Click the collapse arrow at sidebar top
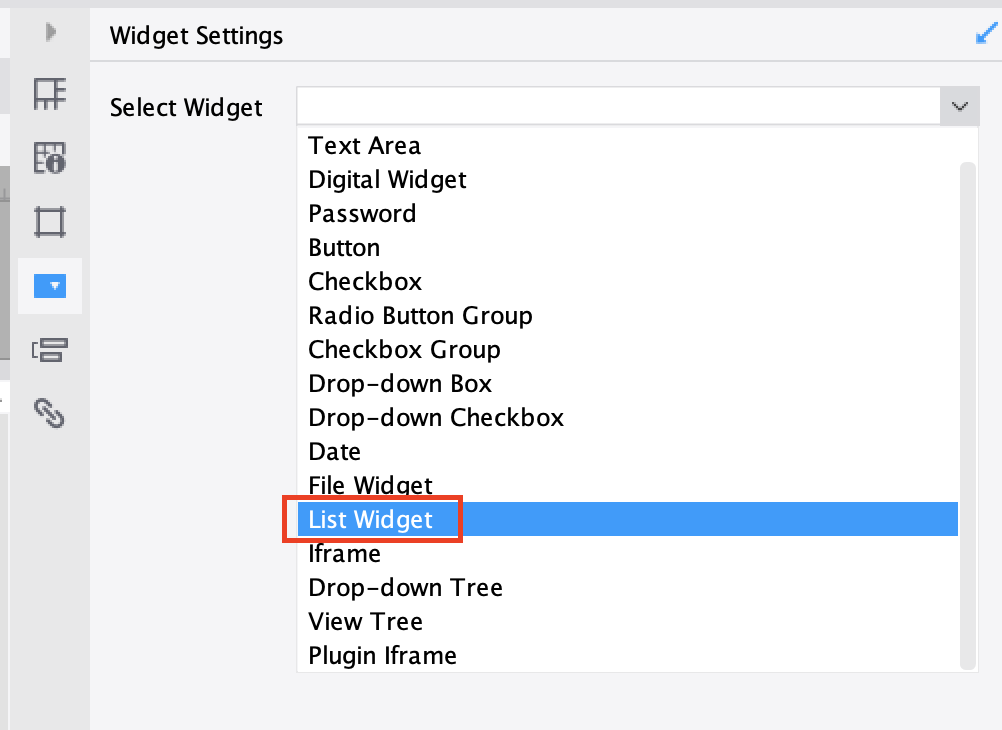The height and width of the screenshot is (730, 1002). click(x=49, y=32)
